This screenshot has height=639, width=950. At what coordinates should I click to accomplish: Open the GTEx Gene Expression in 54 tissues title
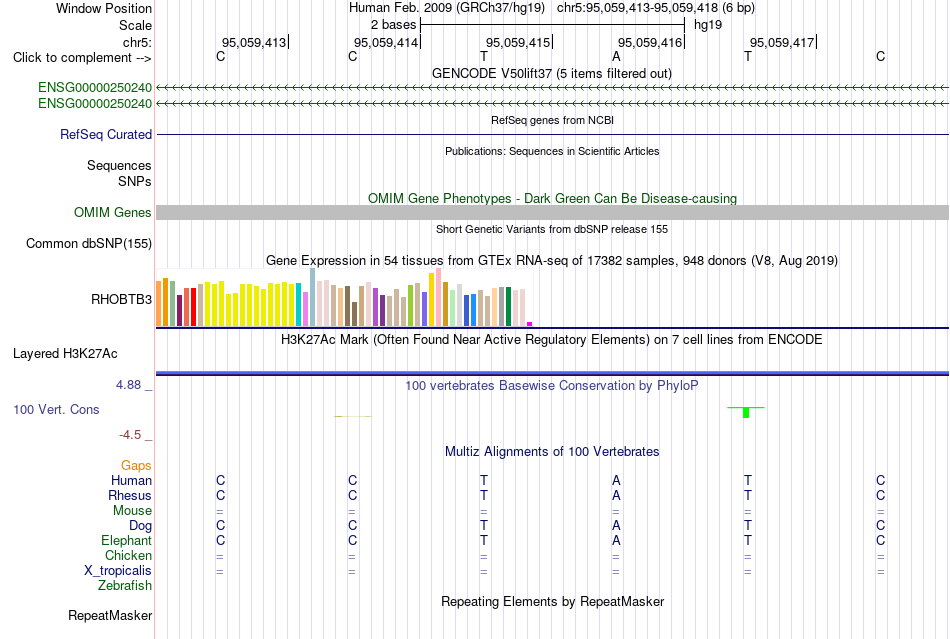(x=552, y=260)
